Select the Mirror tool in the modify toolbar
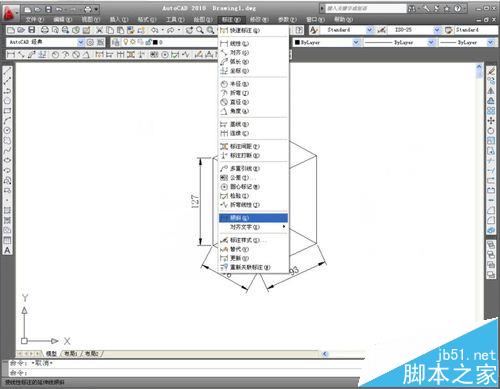The height and width of the screenshot is (389, 500). point(491,91)
